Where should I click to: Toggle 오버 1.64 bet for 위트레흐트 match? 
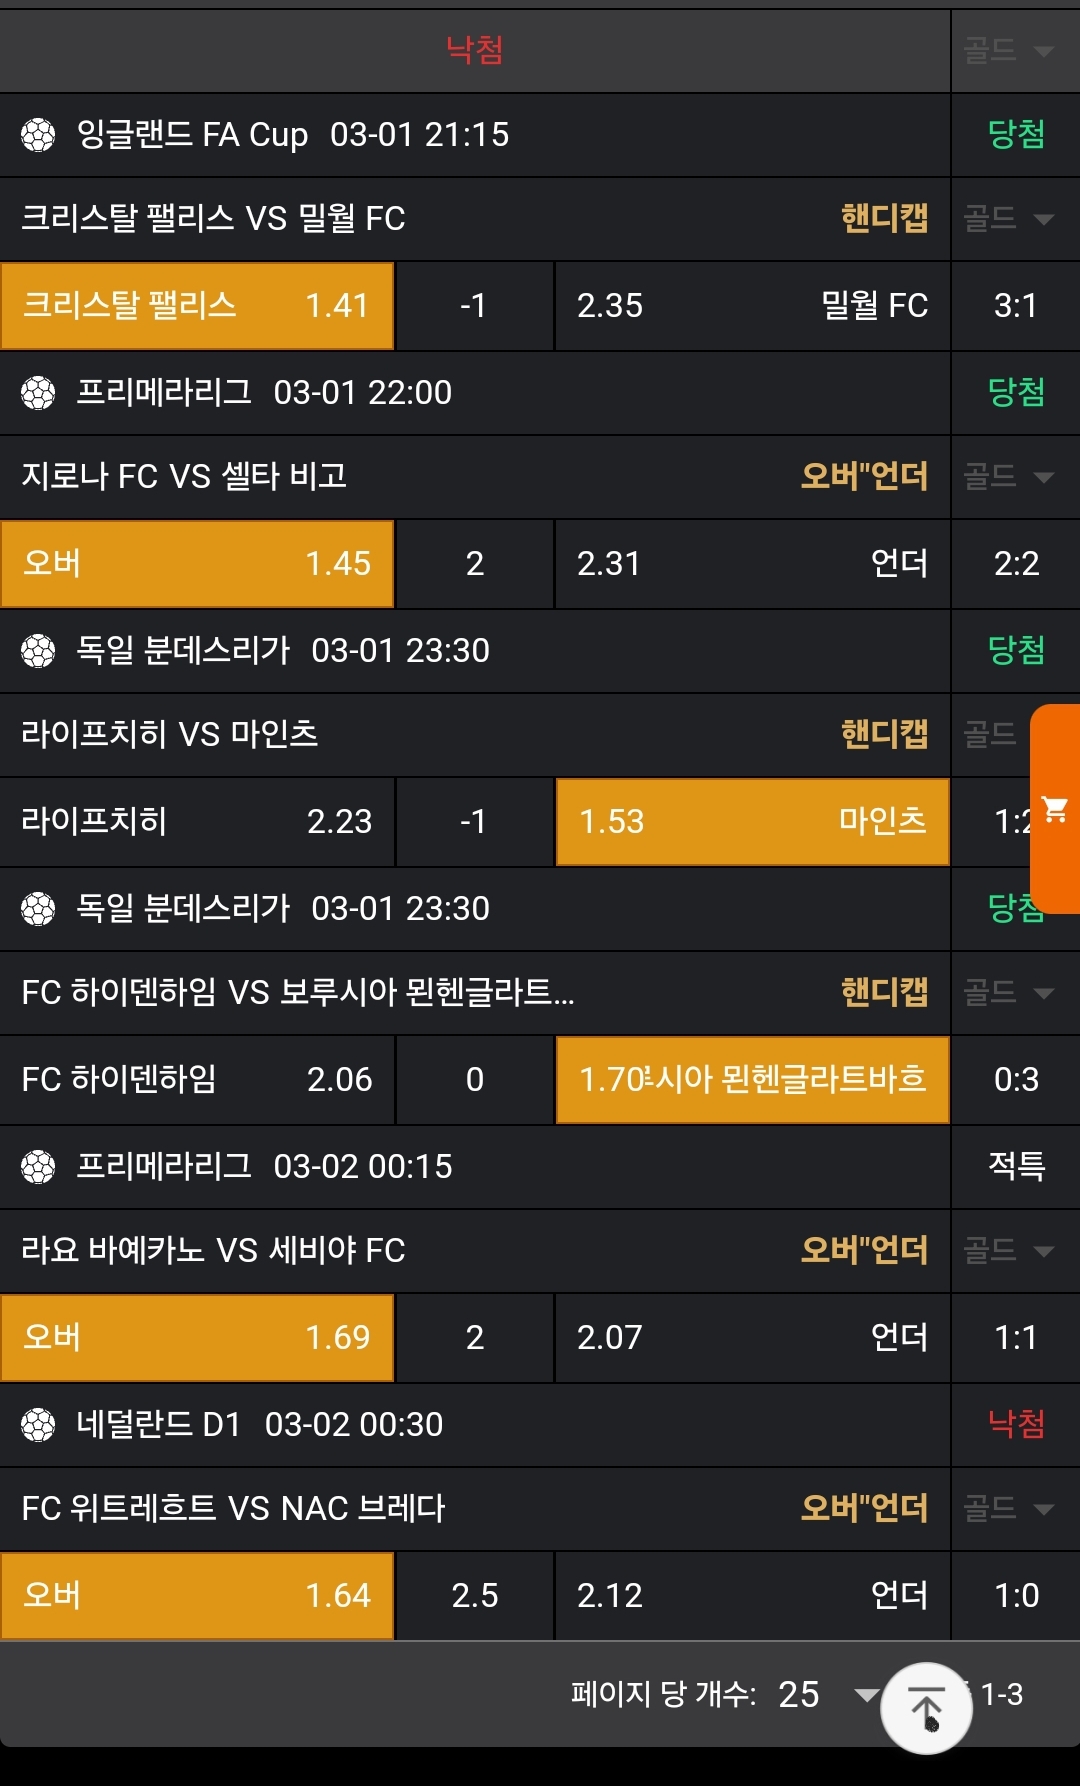[197, 1596]
